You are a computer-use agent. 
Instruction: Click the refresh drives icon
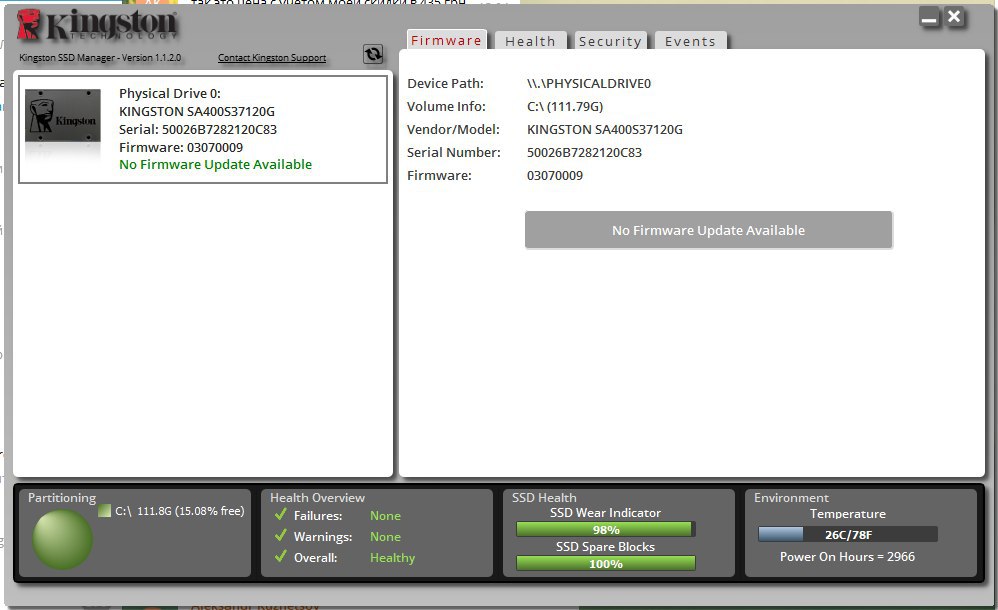pyautogui.click(x=373, y=54)
